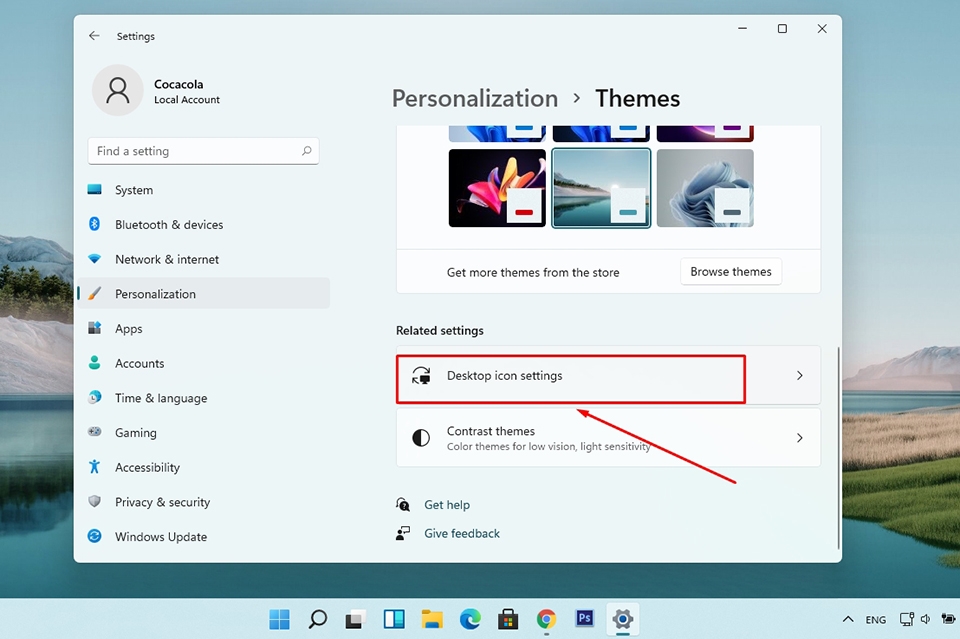Image resolution: width=960 pixels, height=639 pixels.
Task: Open System settings from the sidebar
Action: [133, 189]
